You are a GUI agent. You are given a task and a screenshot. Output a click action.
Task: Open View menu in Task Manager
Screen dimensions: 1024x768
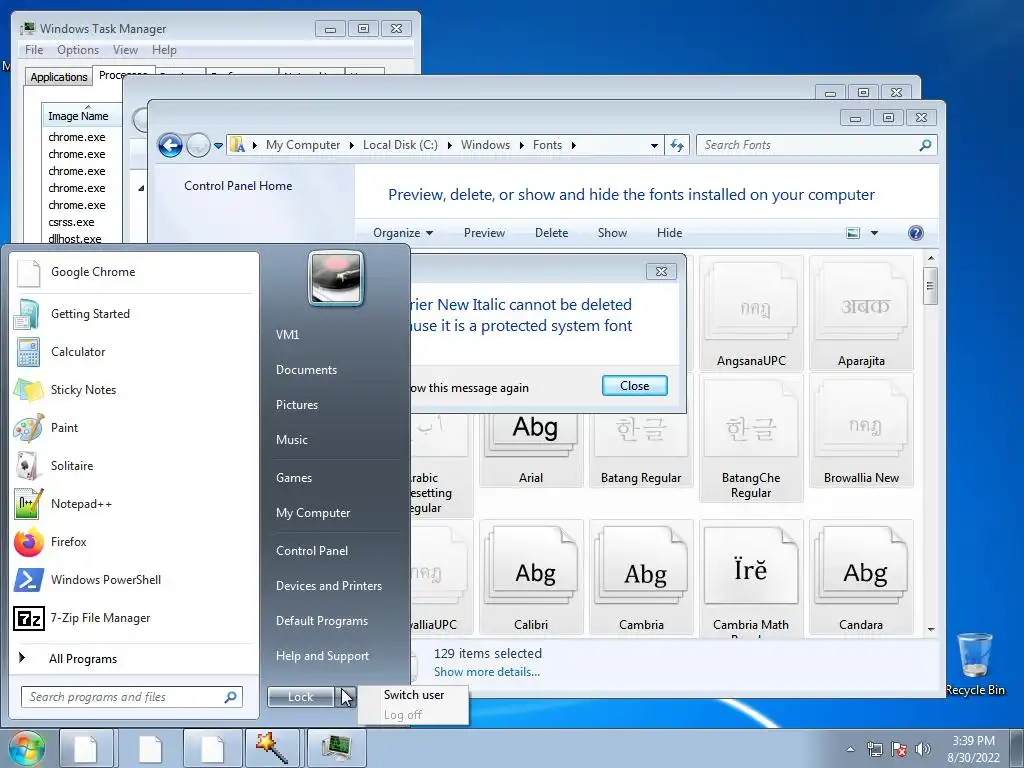click(125, 50)
